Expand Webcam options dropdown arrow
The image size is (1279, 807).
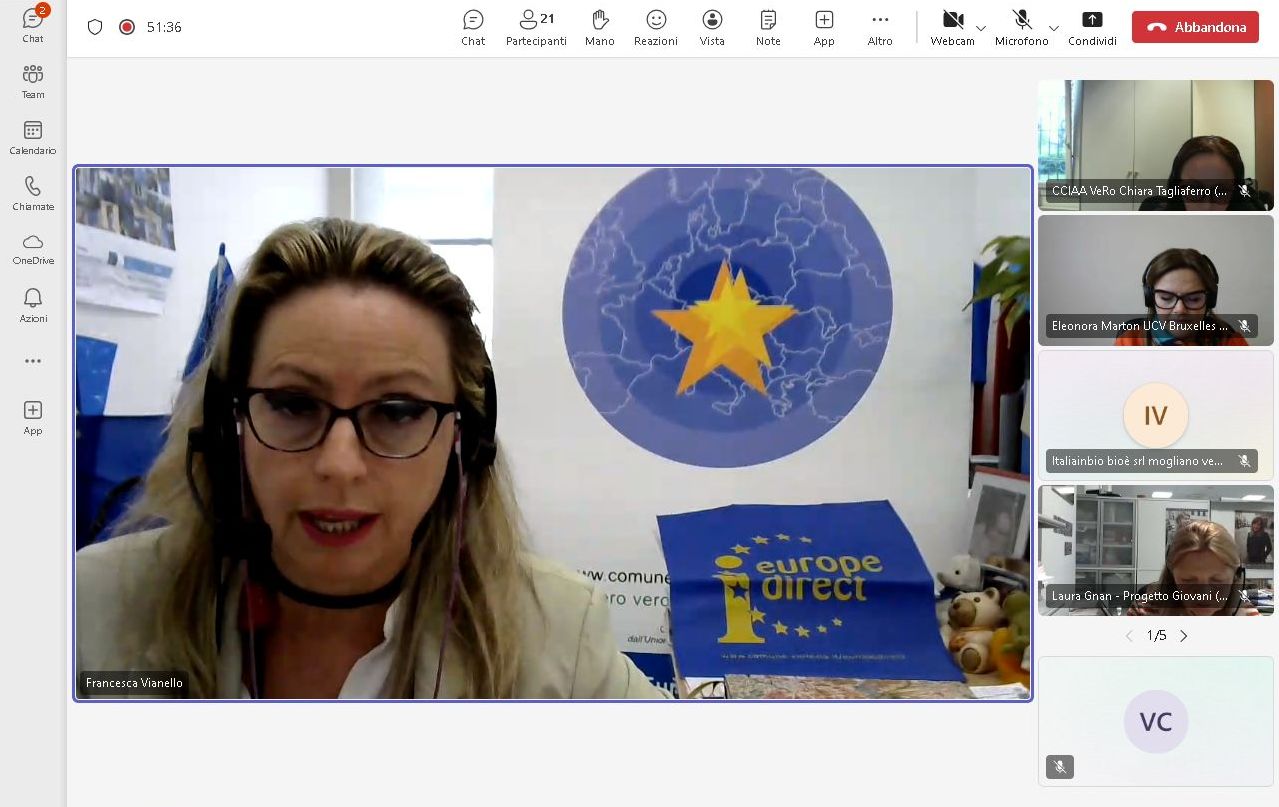pos(981,28)
